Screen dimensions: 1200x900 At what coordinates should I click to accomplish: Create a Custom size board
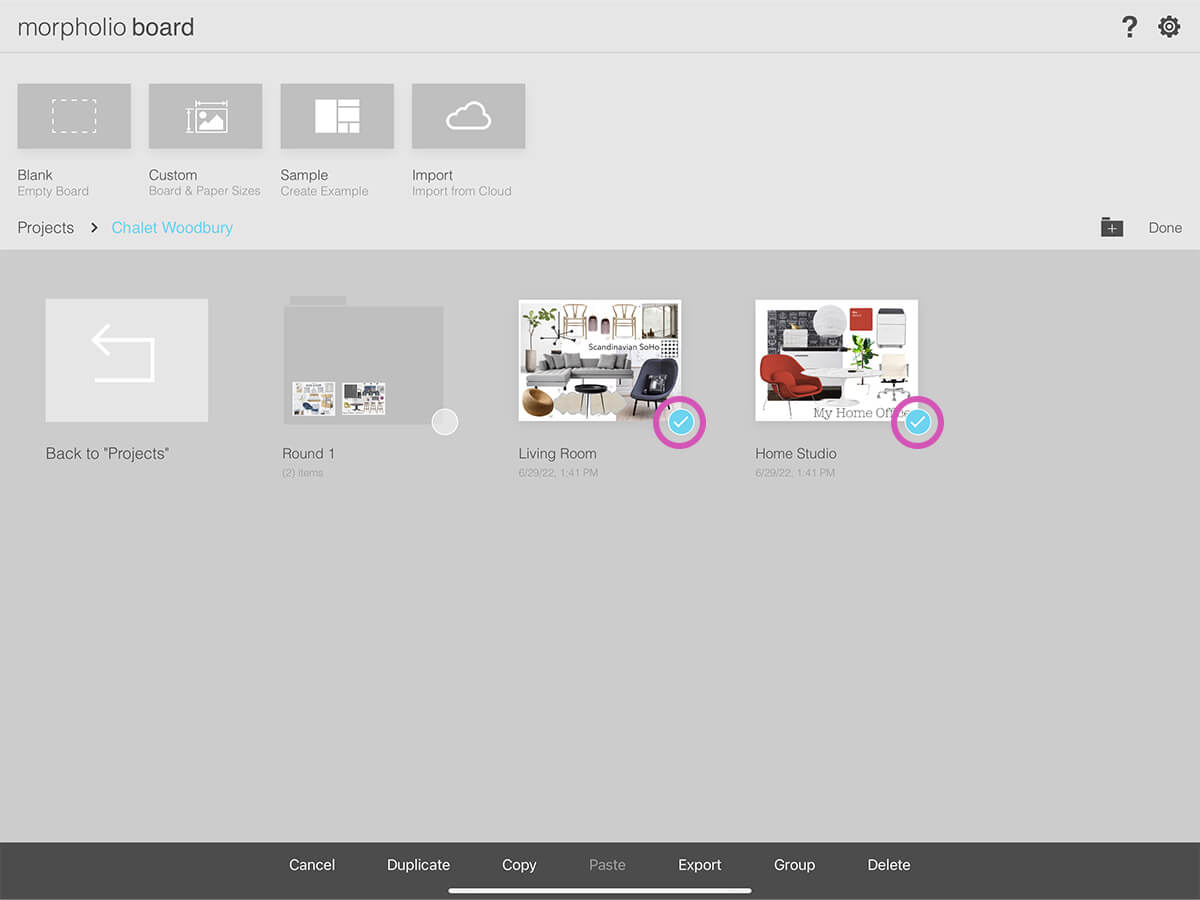(205, 117)
